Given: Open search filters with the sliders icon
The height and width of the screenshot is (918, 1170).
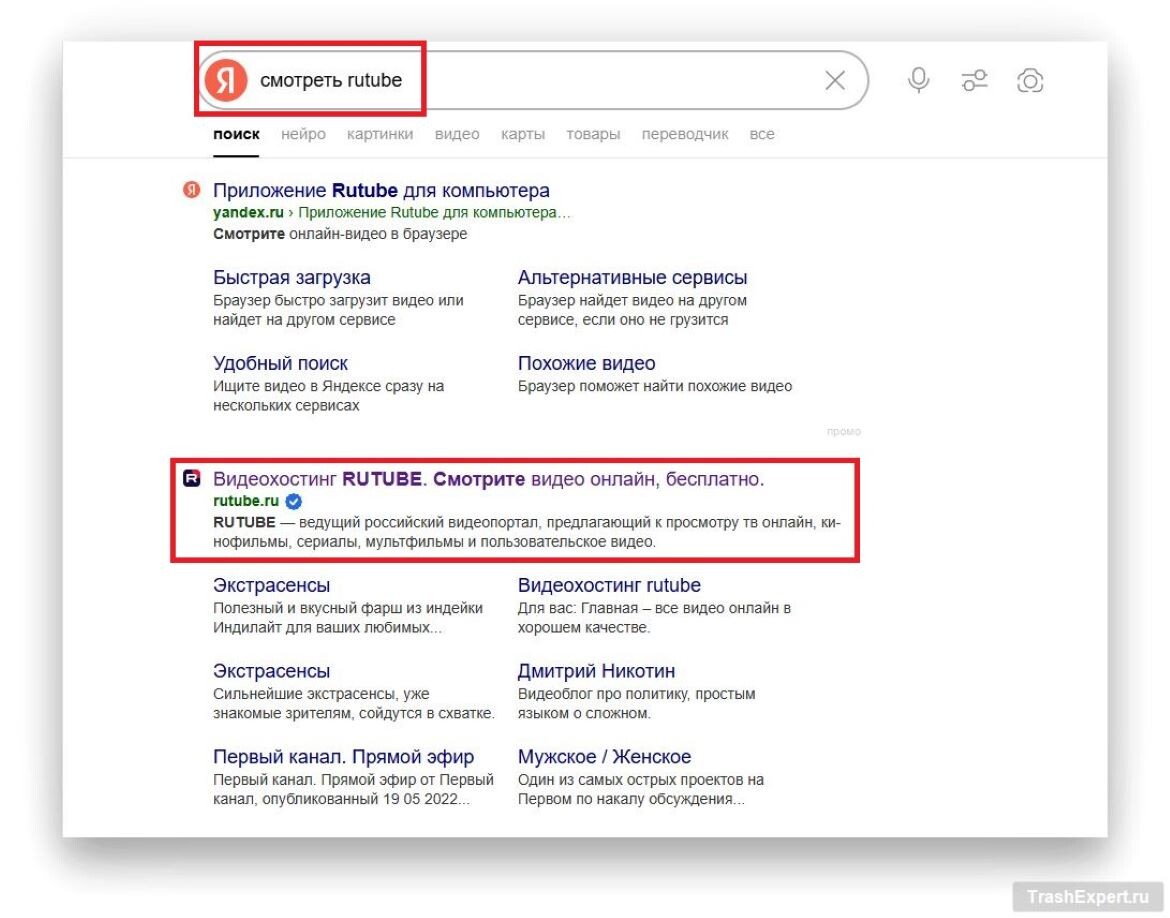Looking at the screenshot, I should [x=975, y=80].
